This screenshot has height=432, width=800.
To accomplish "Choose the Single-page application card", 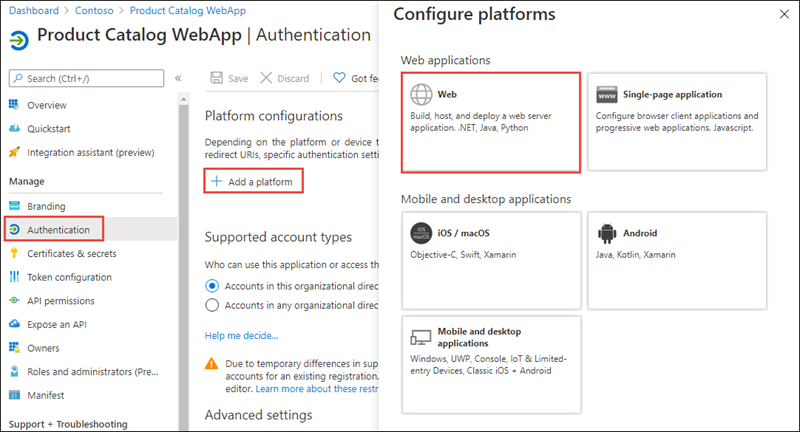I will [677, 121].
